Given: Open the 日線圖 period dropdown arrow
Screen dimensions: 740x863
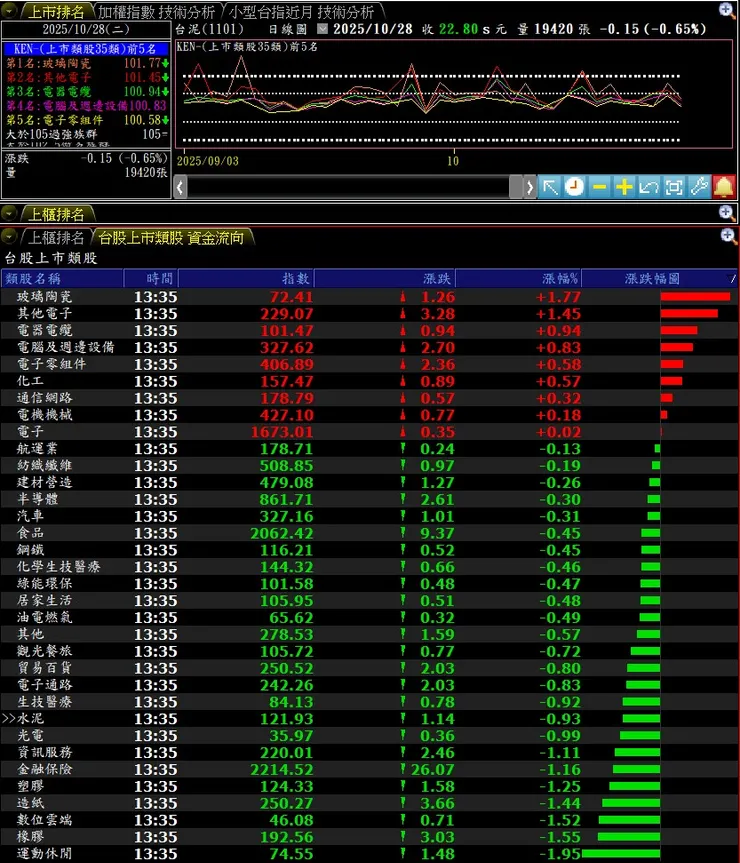Looking at the screenshot, I should pos(322,29).
